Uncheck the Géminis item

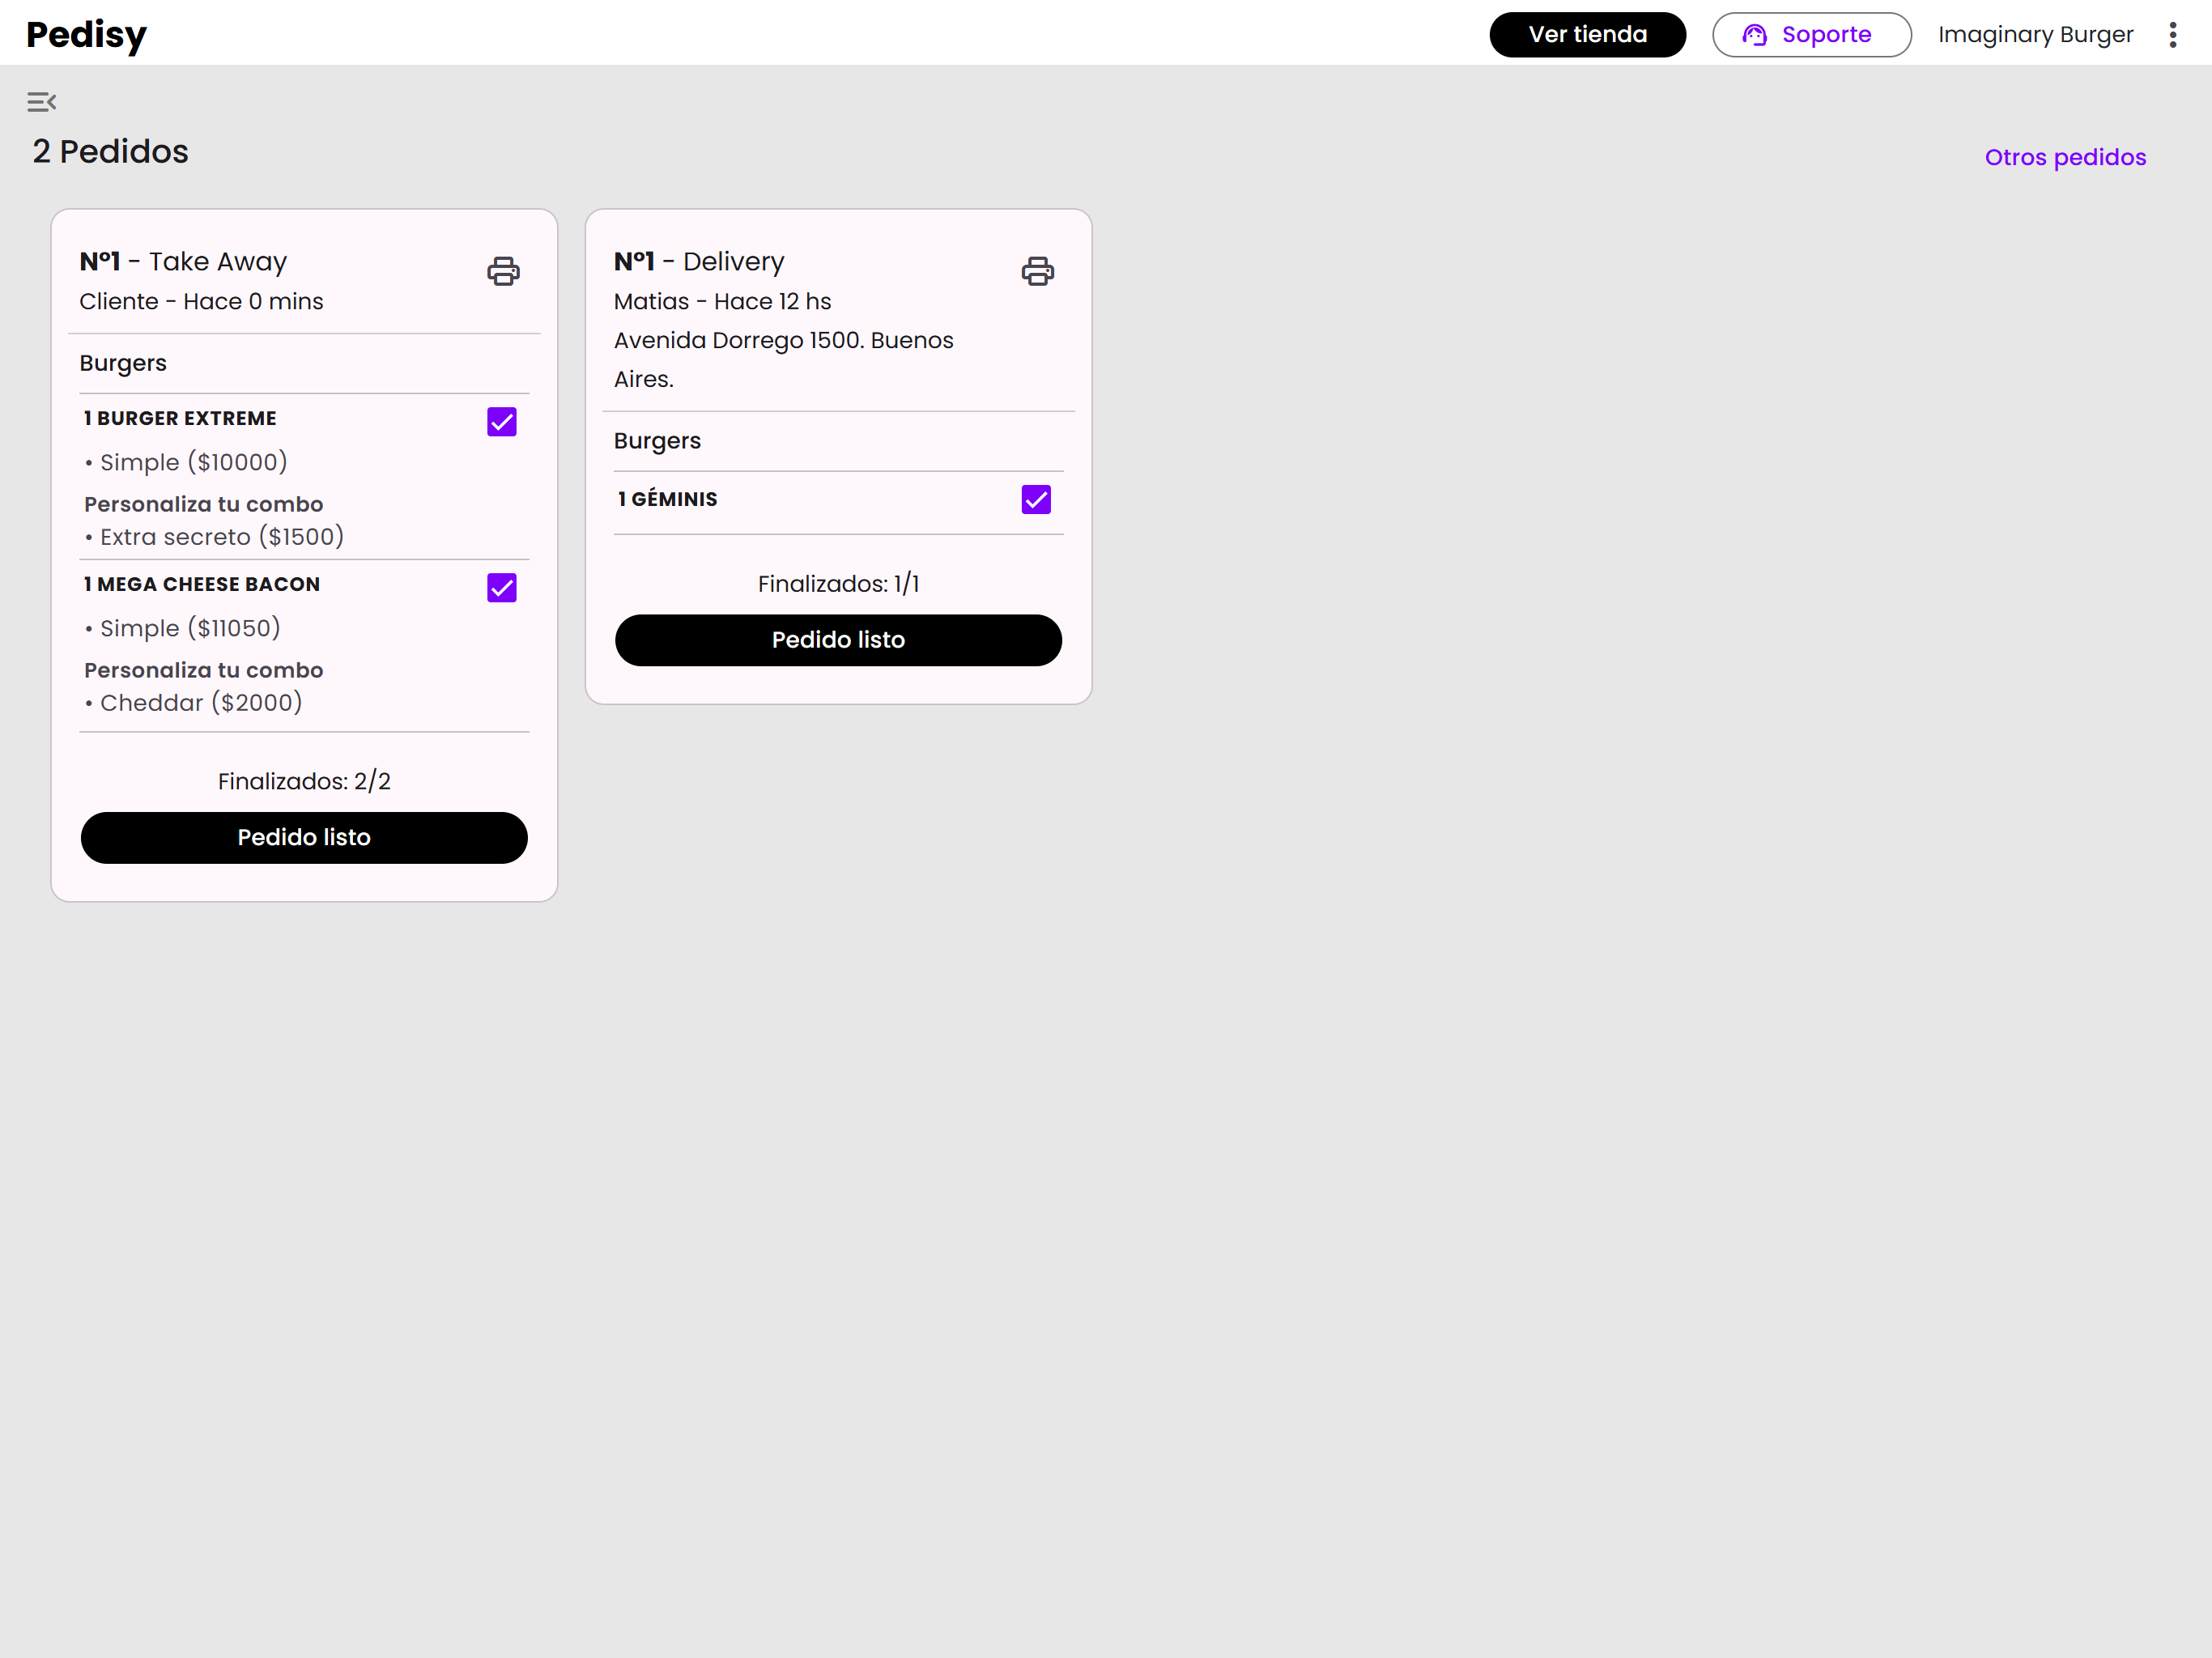pos(1036,499)
